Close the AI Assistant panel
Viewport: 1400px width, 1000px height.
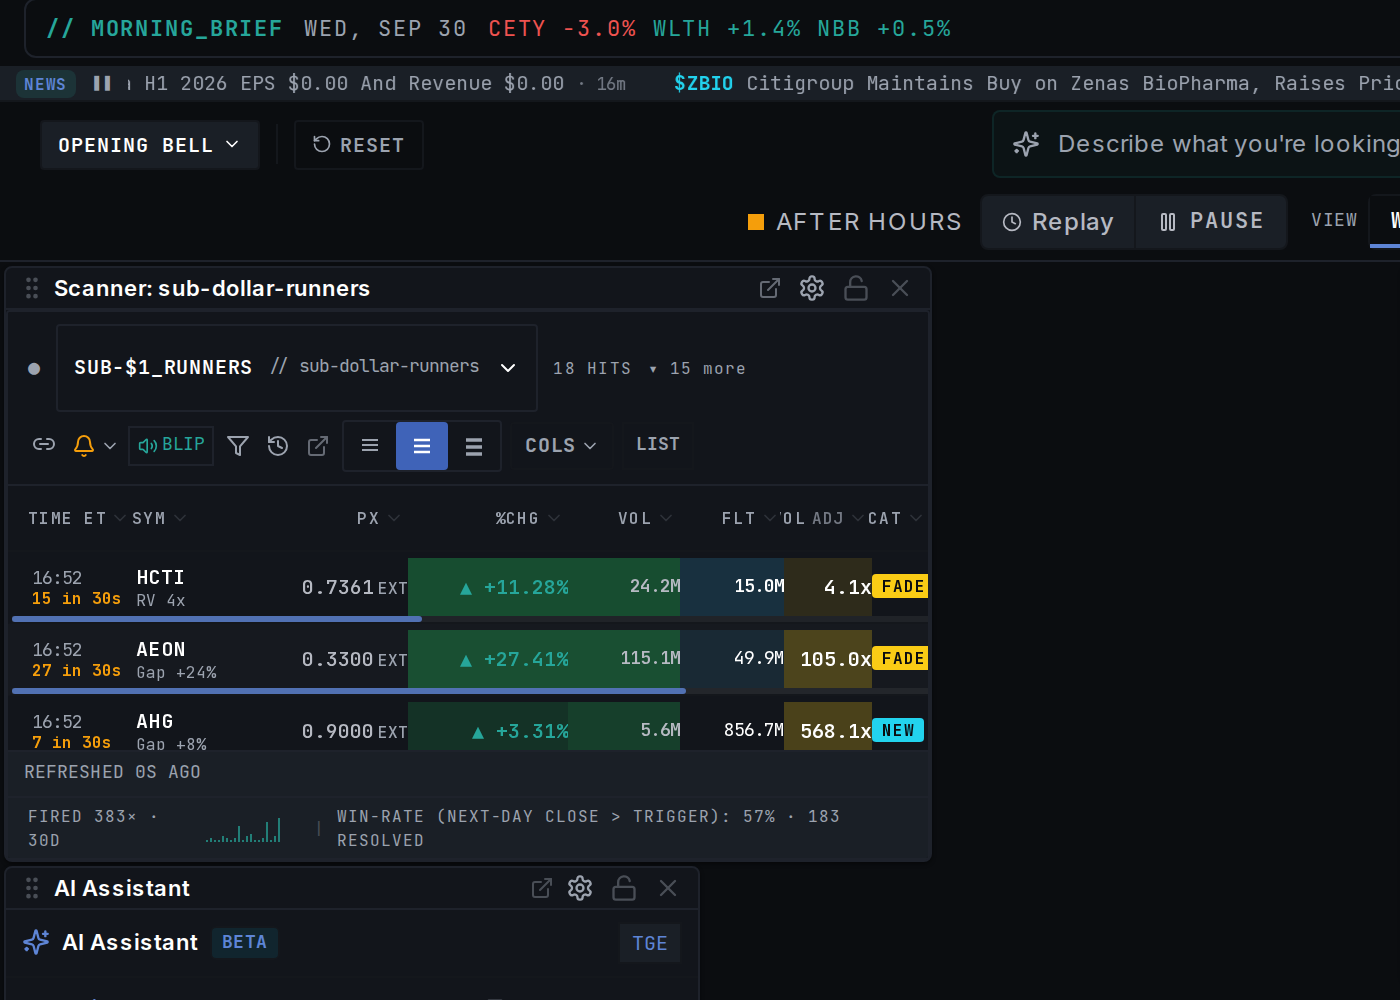pyautogui.click(x=668, y=888)
